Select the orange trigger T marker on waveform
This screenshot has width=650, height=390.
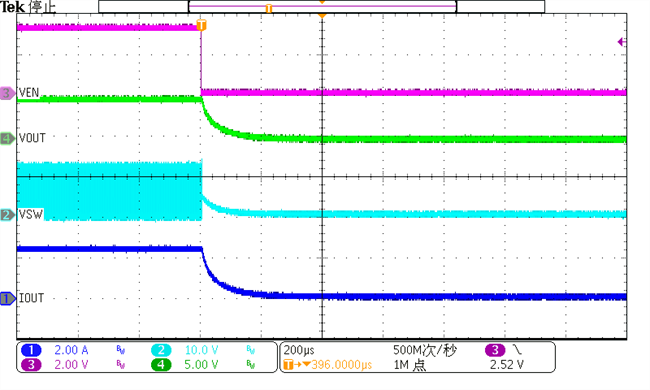tap(201, 25)
